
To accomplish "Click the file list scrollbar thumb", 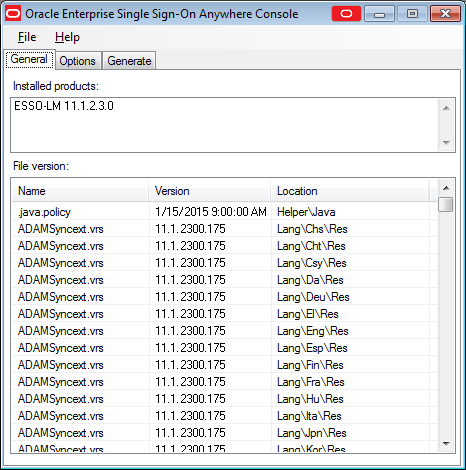I will click(x=446, y=204).
